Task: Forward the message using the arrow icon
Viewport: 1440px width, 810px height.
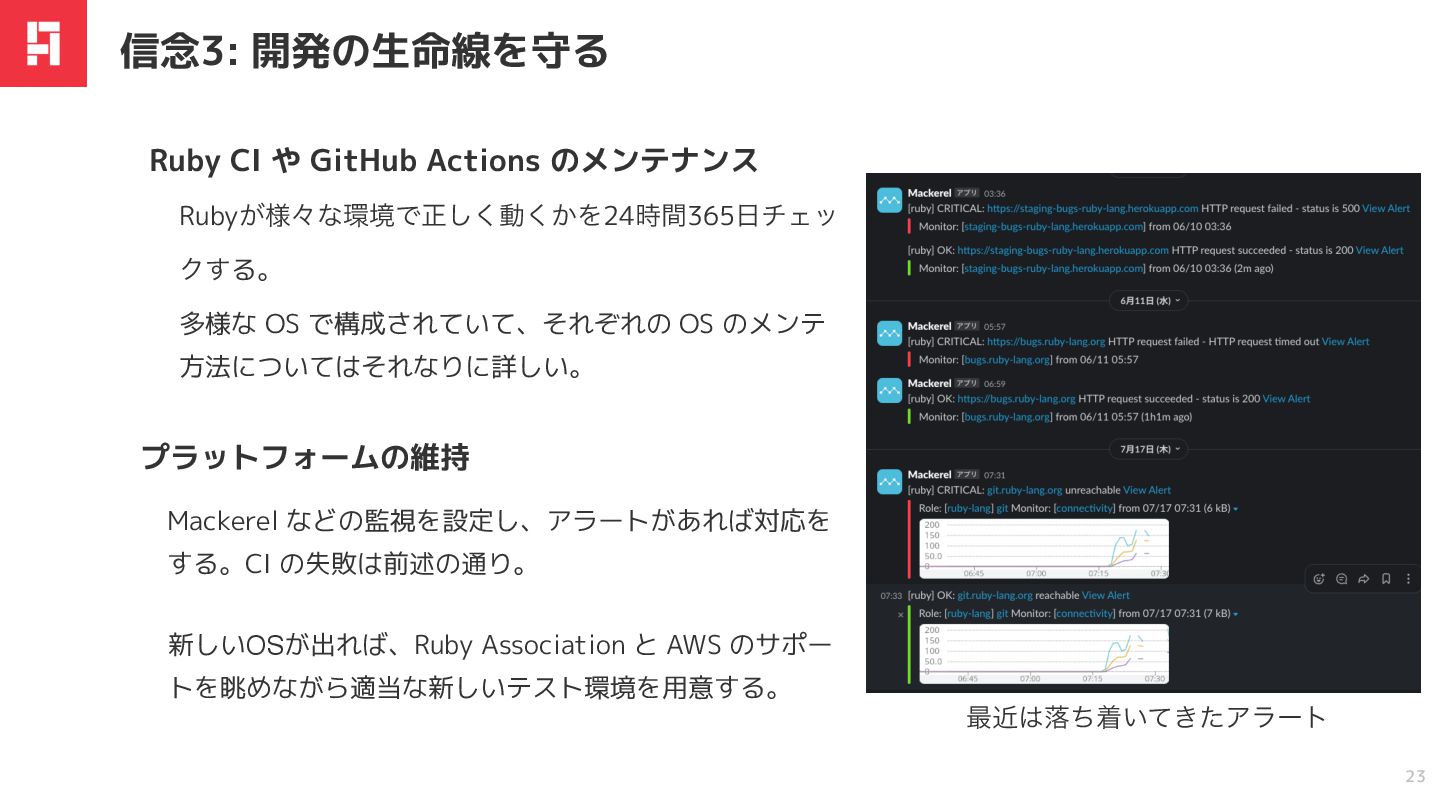Action: click(x=1363, y=578)
